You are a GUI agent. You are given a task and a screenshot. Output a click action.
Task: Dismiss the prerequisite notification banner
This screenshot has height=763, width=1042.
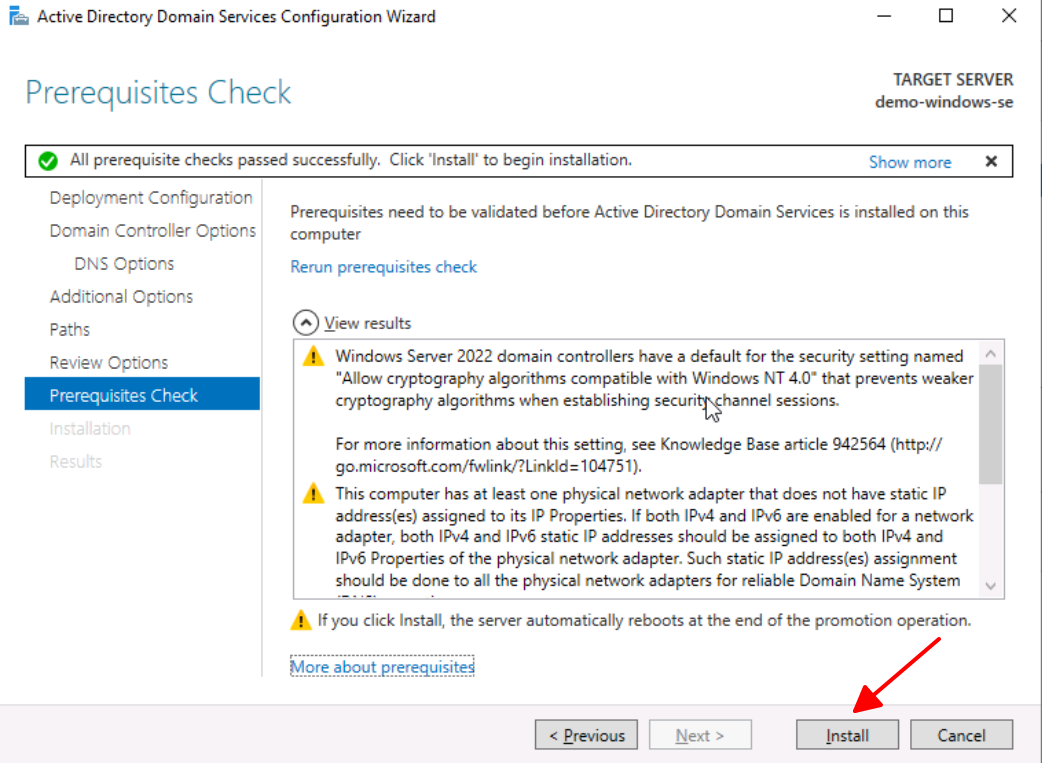click(991, 161)
